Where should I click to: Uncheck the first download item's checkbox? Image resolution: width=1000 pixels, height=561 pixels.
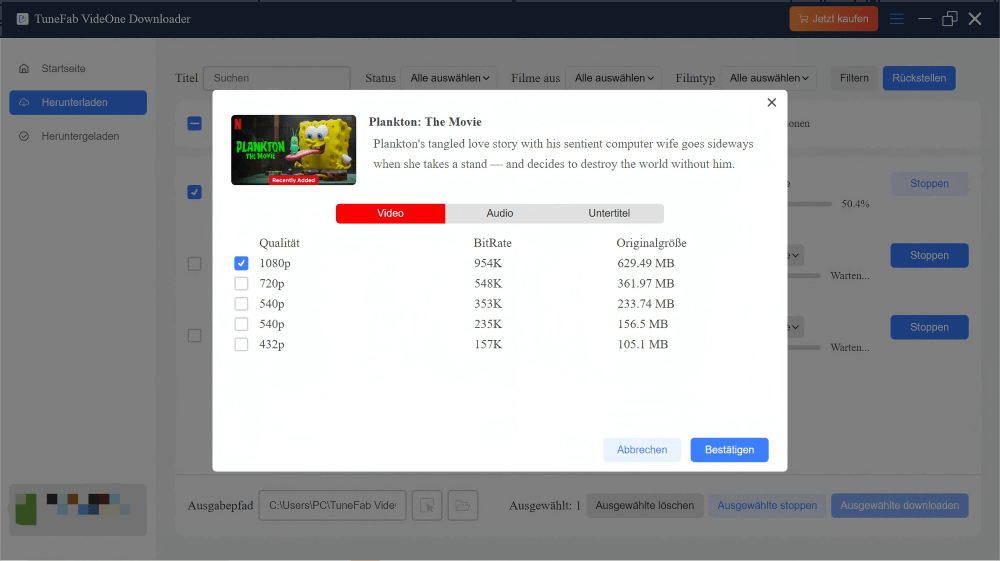pos(195,192)
